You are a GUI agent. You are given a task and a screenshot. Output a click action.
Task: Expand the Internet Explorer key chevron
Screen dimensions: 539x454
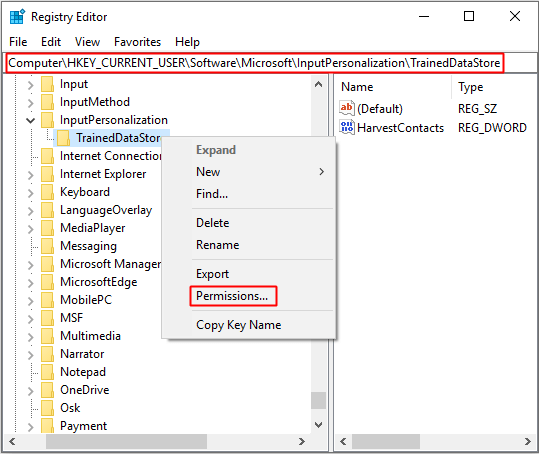point(31,175)
